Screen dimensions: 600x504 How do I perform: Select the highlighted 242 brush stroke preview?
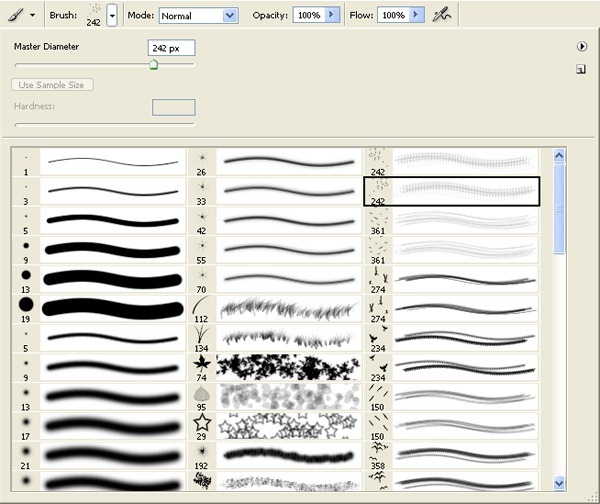tap(464, 191)
